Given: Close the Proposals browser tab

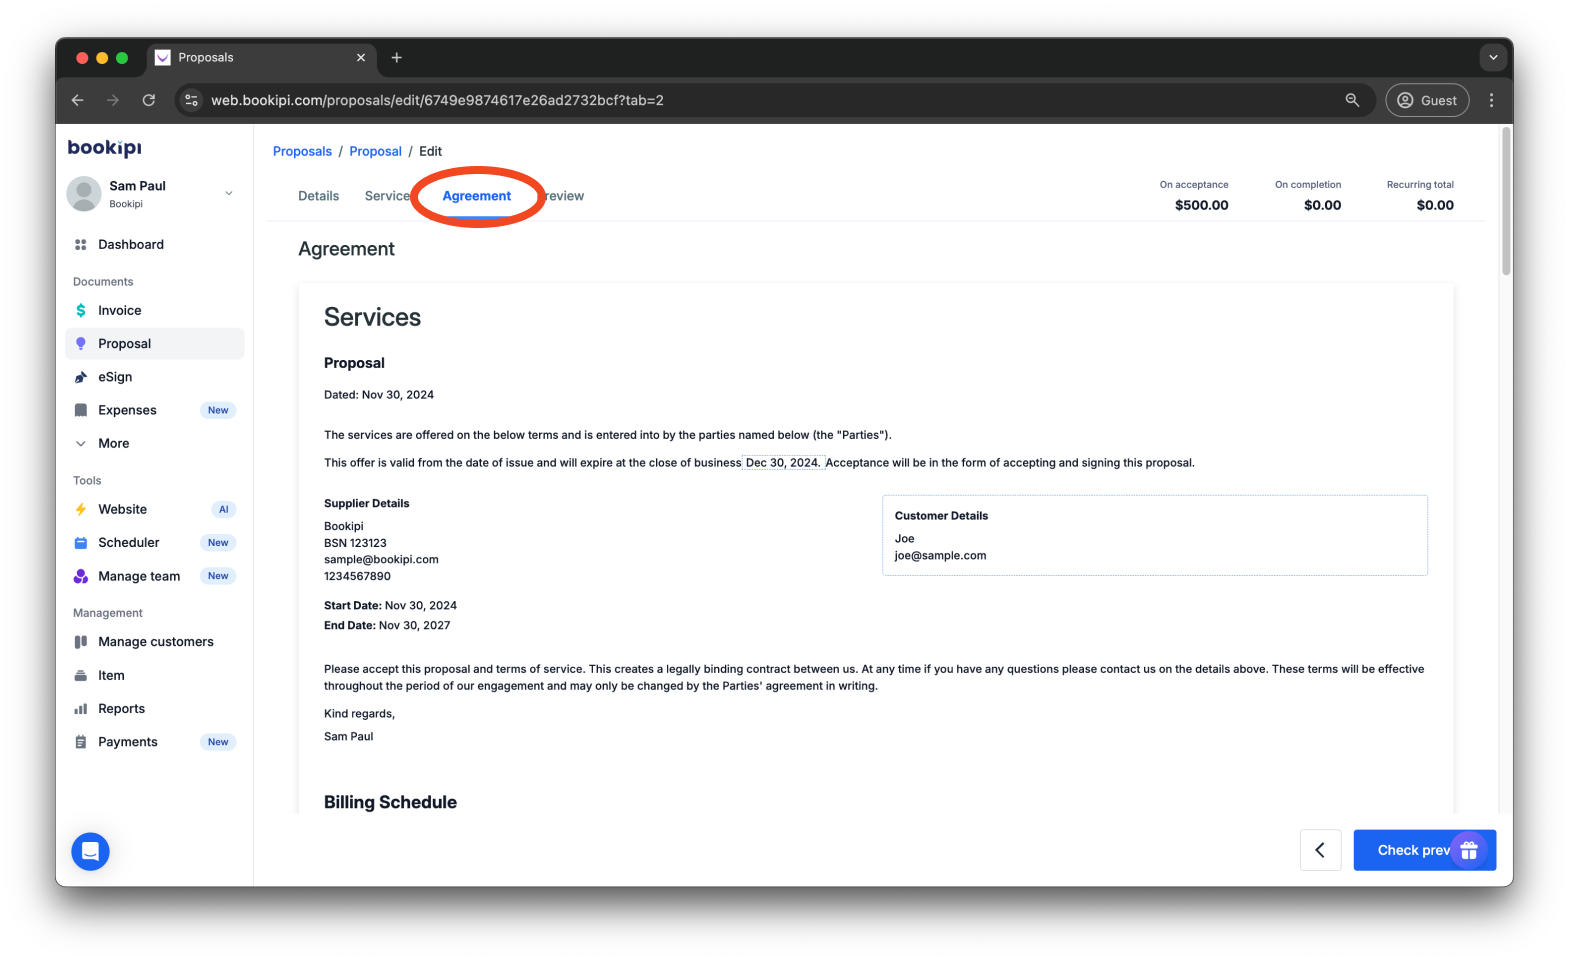Looking at the screenshot, I should click(361, 58).
